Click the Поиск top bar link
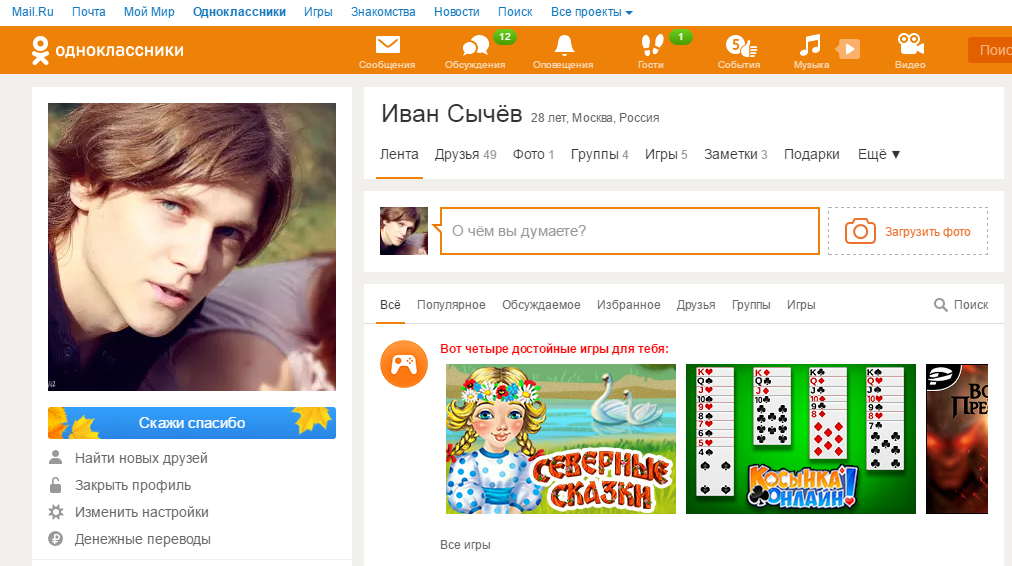 pyautogui.click(x=515, y=12)
